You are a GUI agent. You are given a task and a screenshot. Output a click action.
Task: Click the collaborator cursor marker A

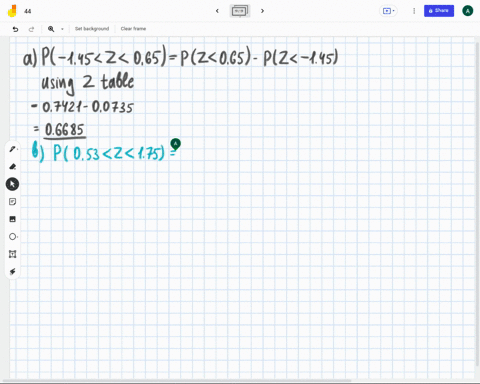pyautogui.click(x=176, y=144)
